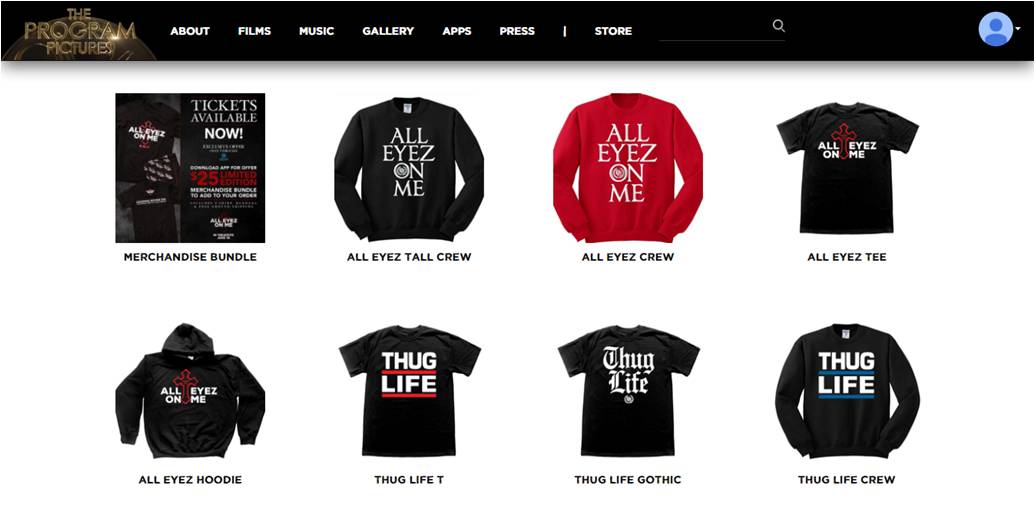
Task: View the black All Eyez Tall Crew sweatshirt
Action: click(409, 168)
